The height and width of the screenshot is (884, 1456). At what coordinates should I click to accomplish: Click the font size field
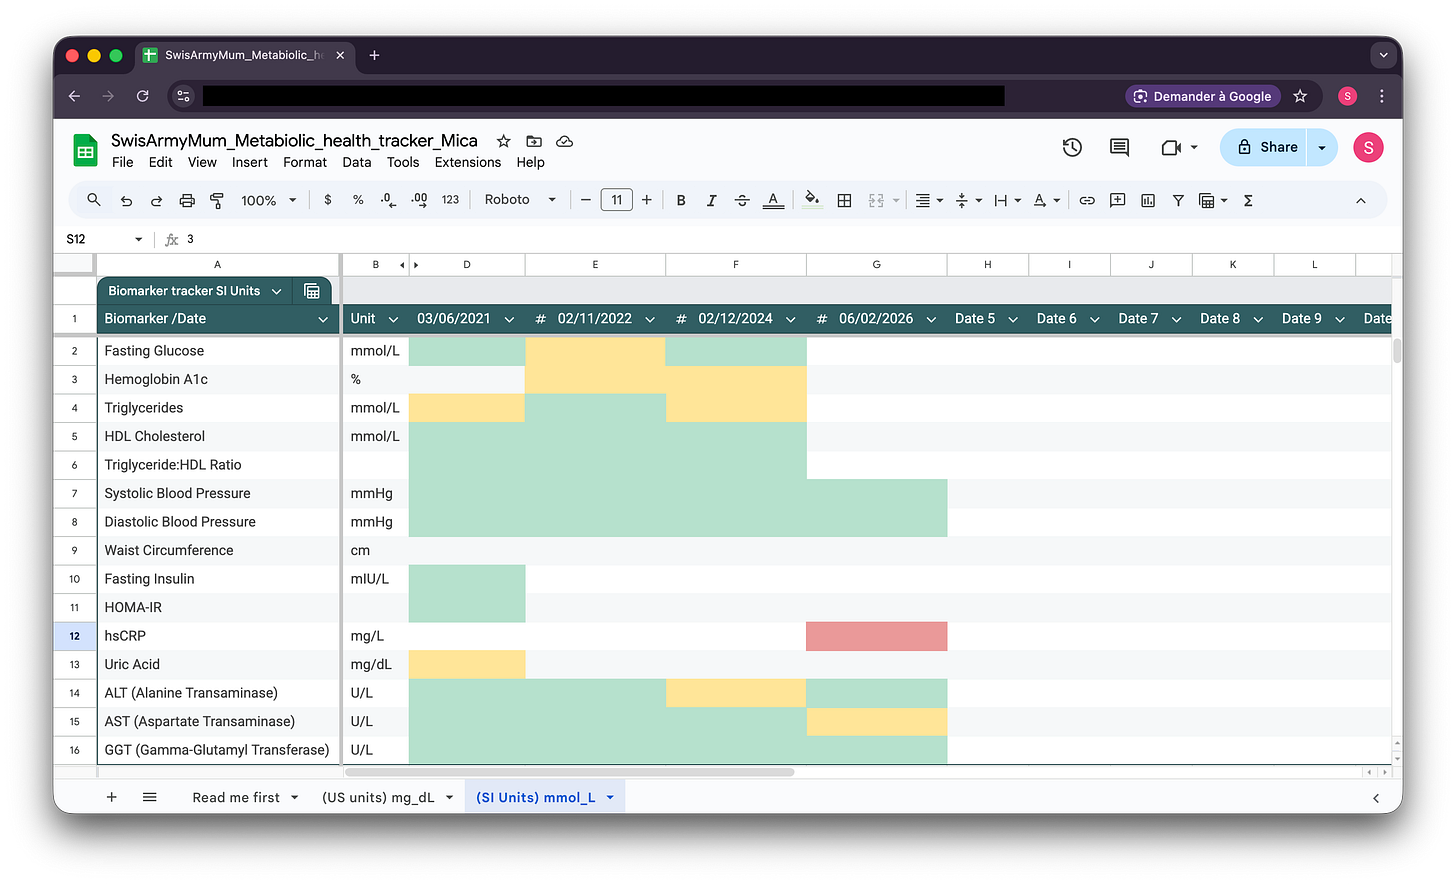(x=617, y=200)
